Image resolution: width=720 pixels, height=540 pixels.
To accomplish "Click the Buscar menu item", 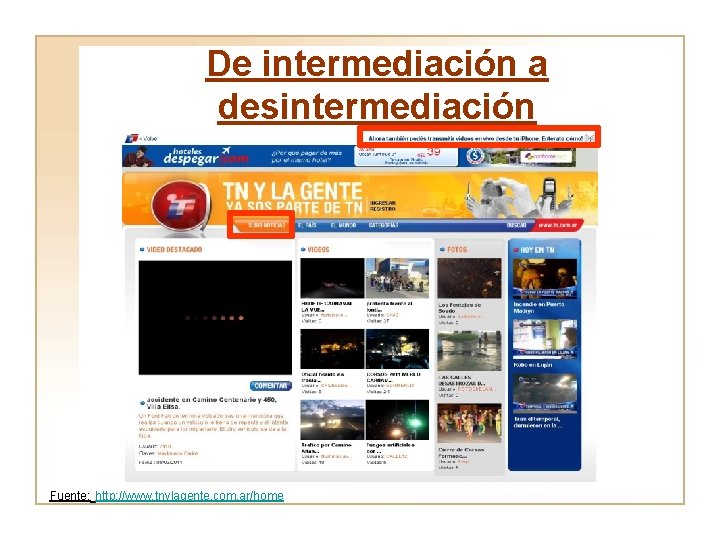I will tap(516, 225).
